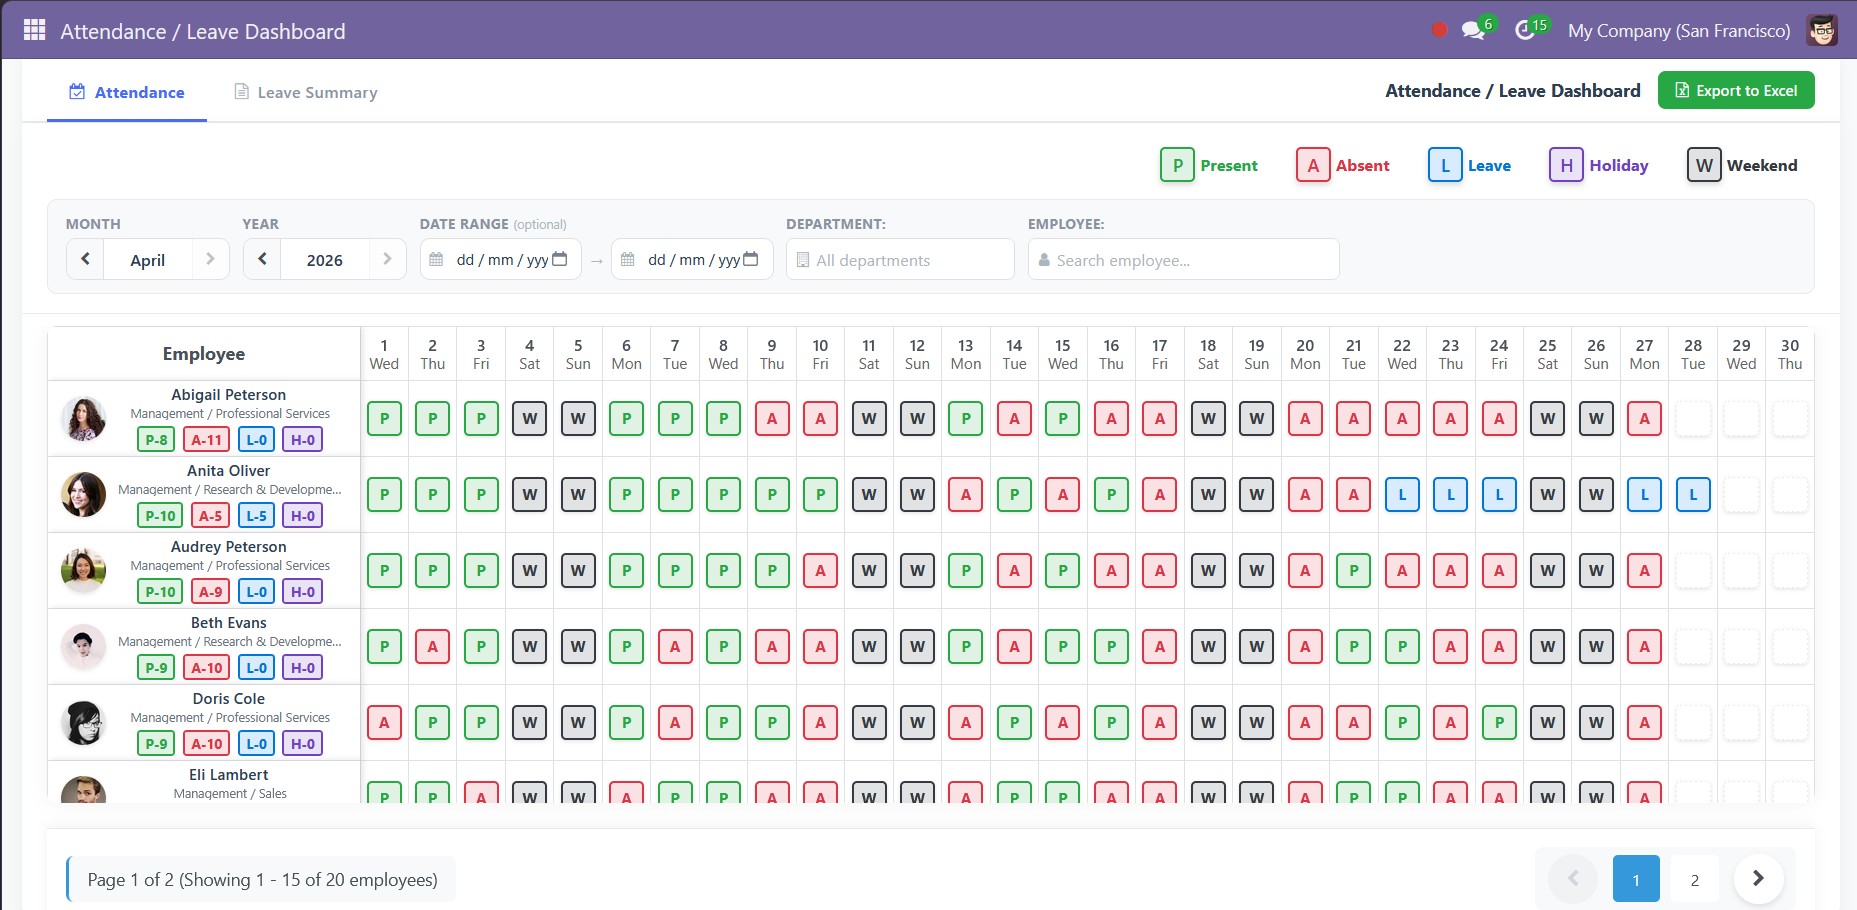Click Audrey Peterson's avatar photo
The height and width of the screenshot is (910, 1857).
(x=83, y=570)
